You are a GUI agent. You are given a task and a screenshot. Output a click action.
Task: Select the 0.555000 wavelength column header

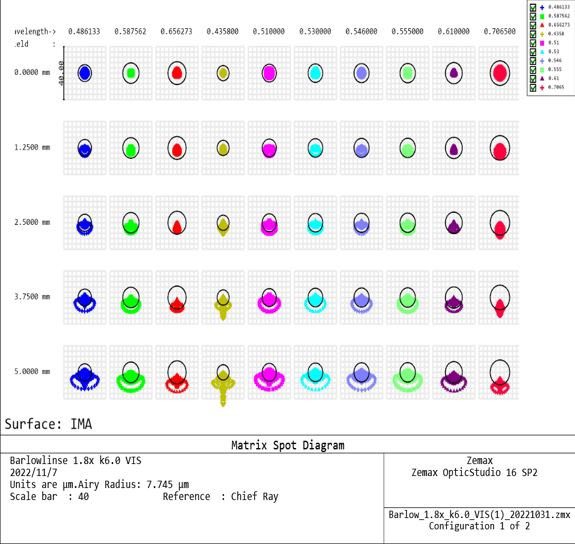(407, 32)
